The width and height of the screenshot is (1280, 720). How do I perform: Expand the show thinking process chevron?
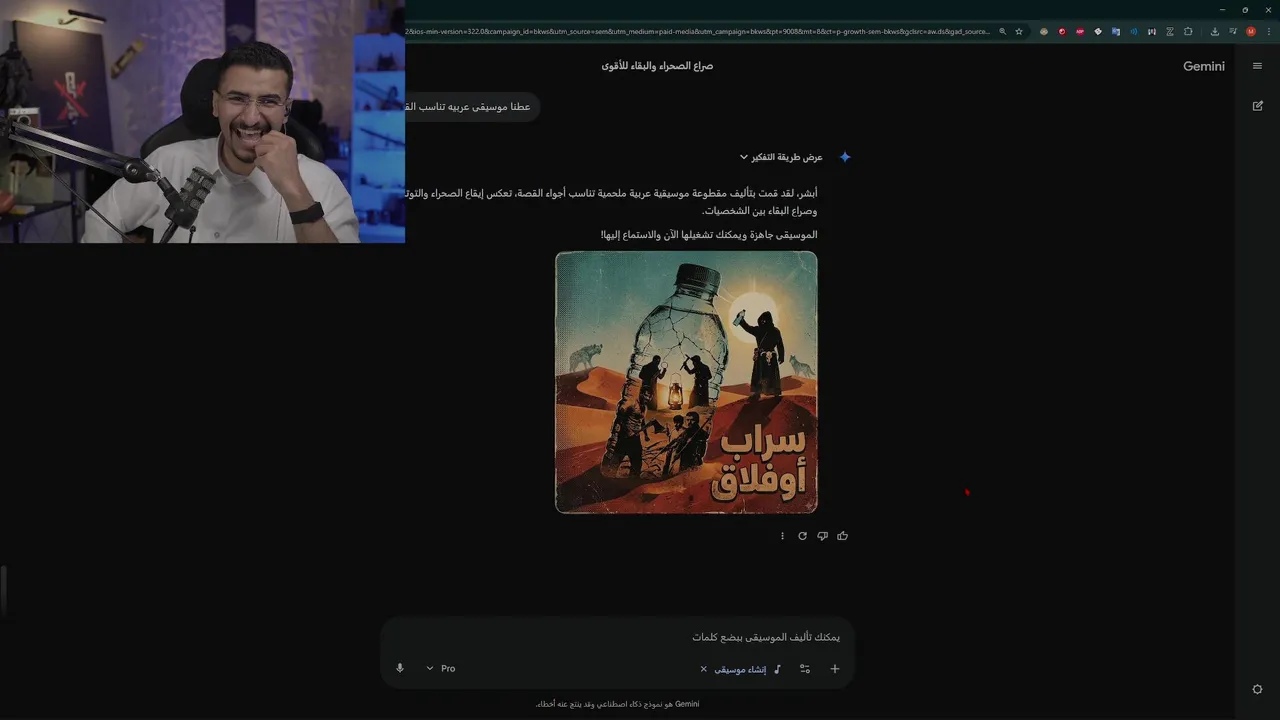pos(744,157)
